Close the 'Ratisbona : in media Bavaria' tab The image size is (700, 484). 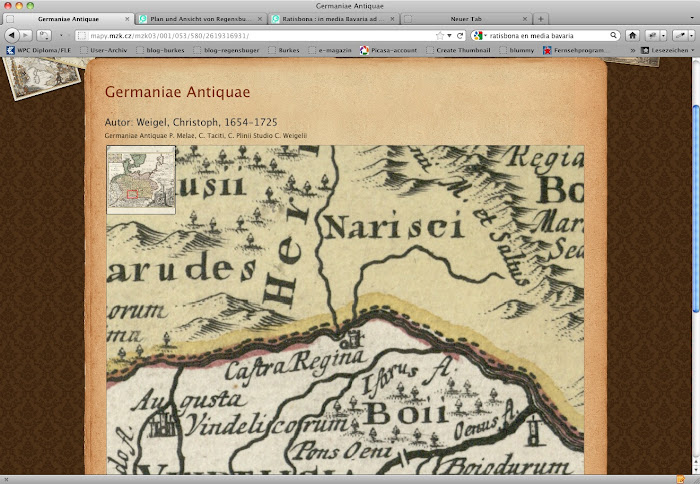click(392, 19)
